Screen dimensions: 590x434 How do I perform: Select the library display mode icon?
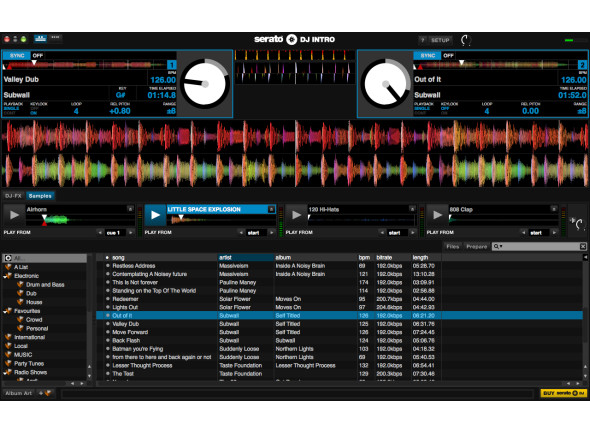[x=55, y=38]
